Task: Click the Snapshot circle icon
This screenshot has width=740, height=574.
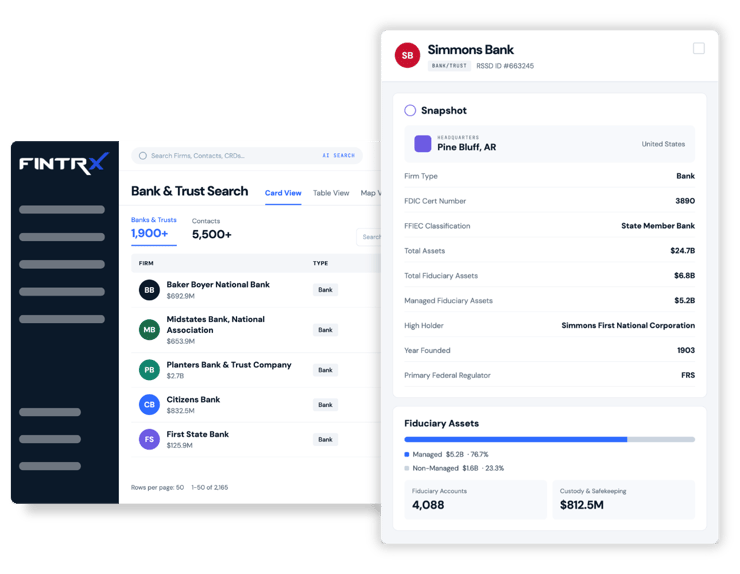Action: pos(410,110)
